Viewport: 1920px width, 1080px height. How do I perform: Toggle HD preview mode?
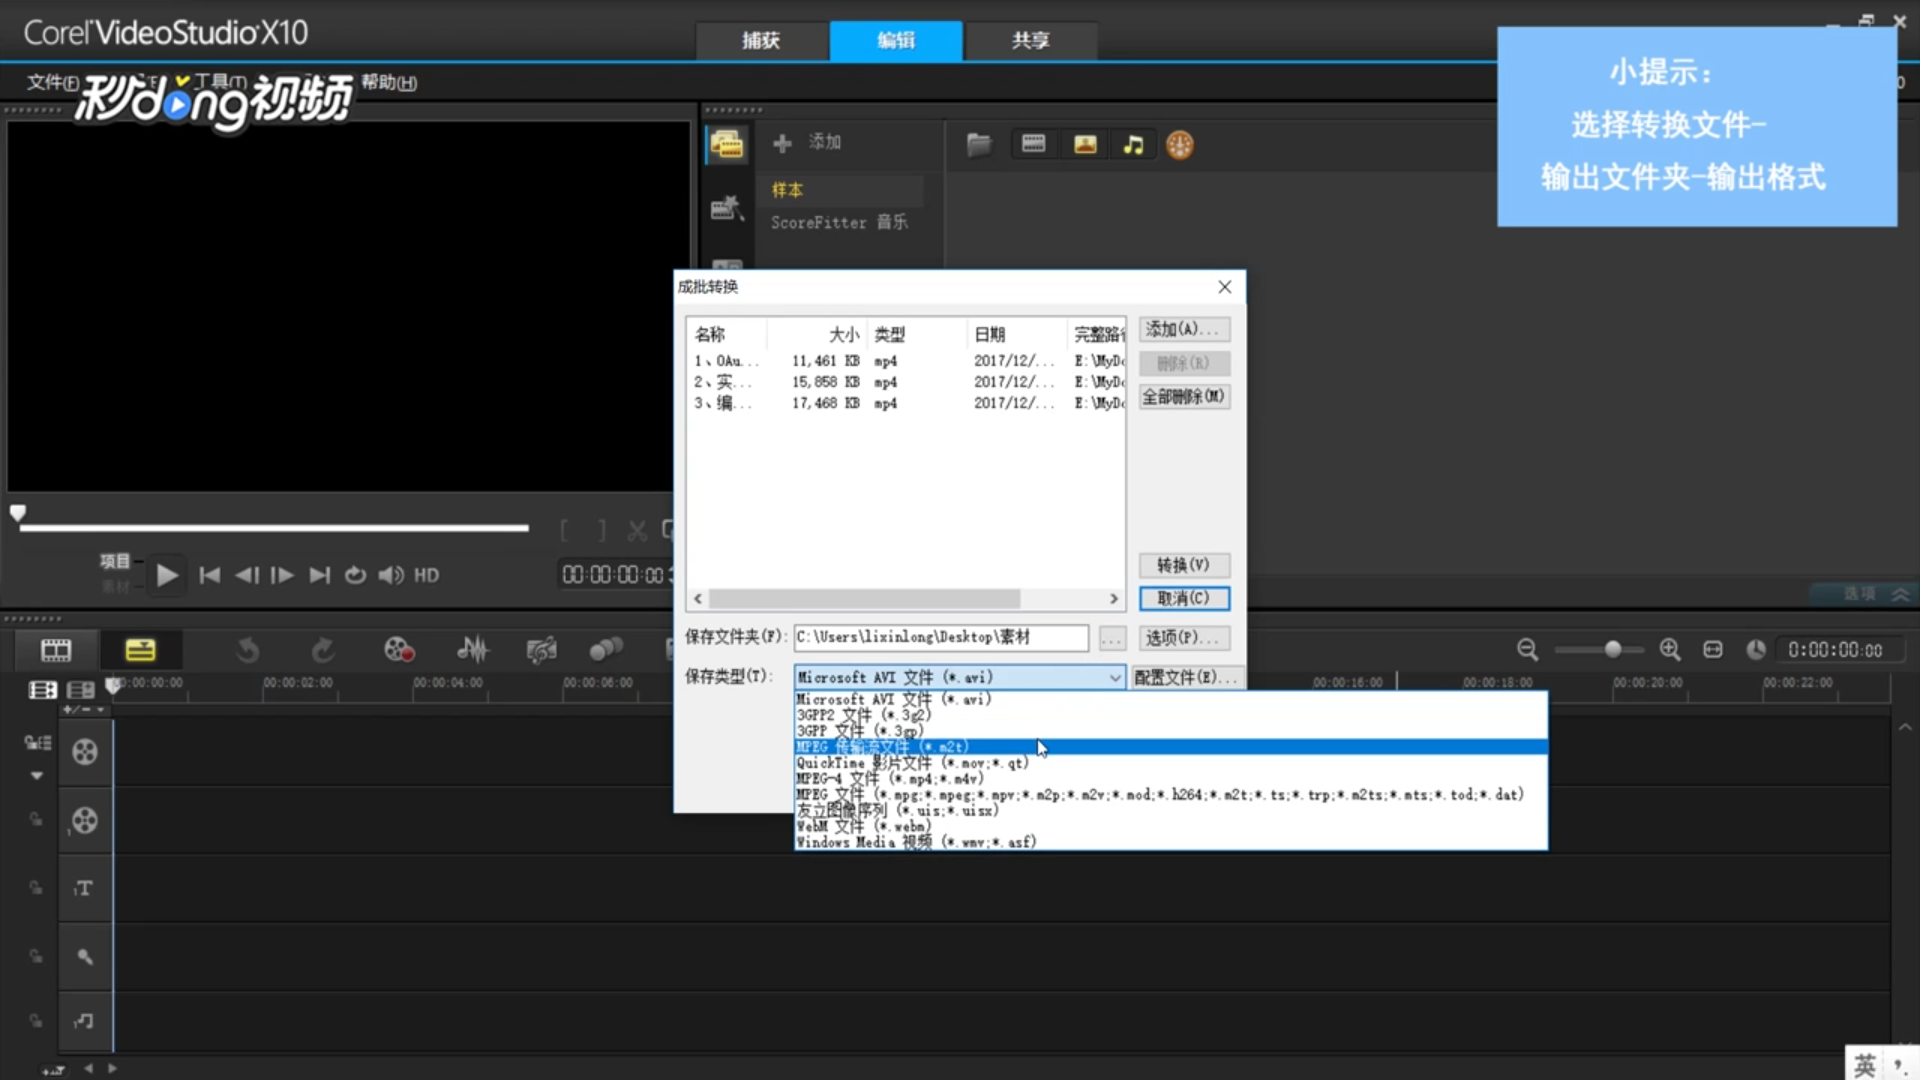(427, 575)
